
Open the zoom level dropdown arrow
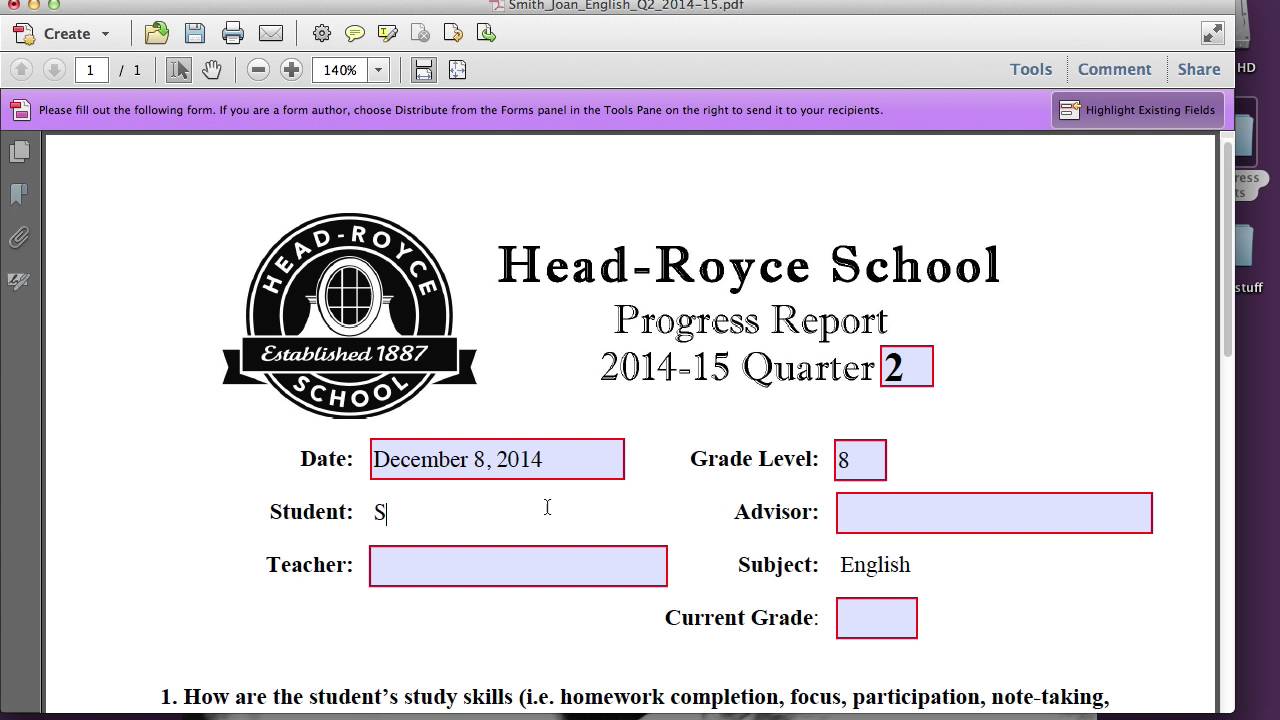378,70
